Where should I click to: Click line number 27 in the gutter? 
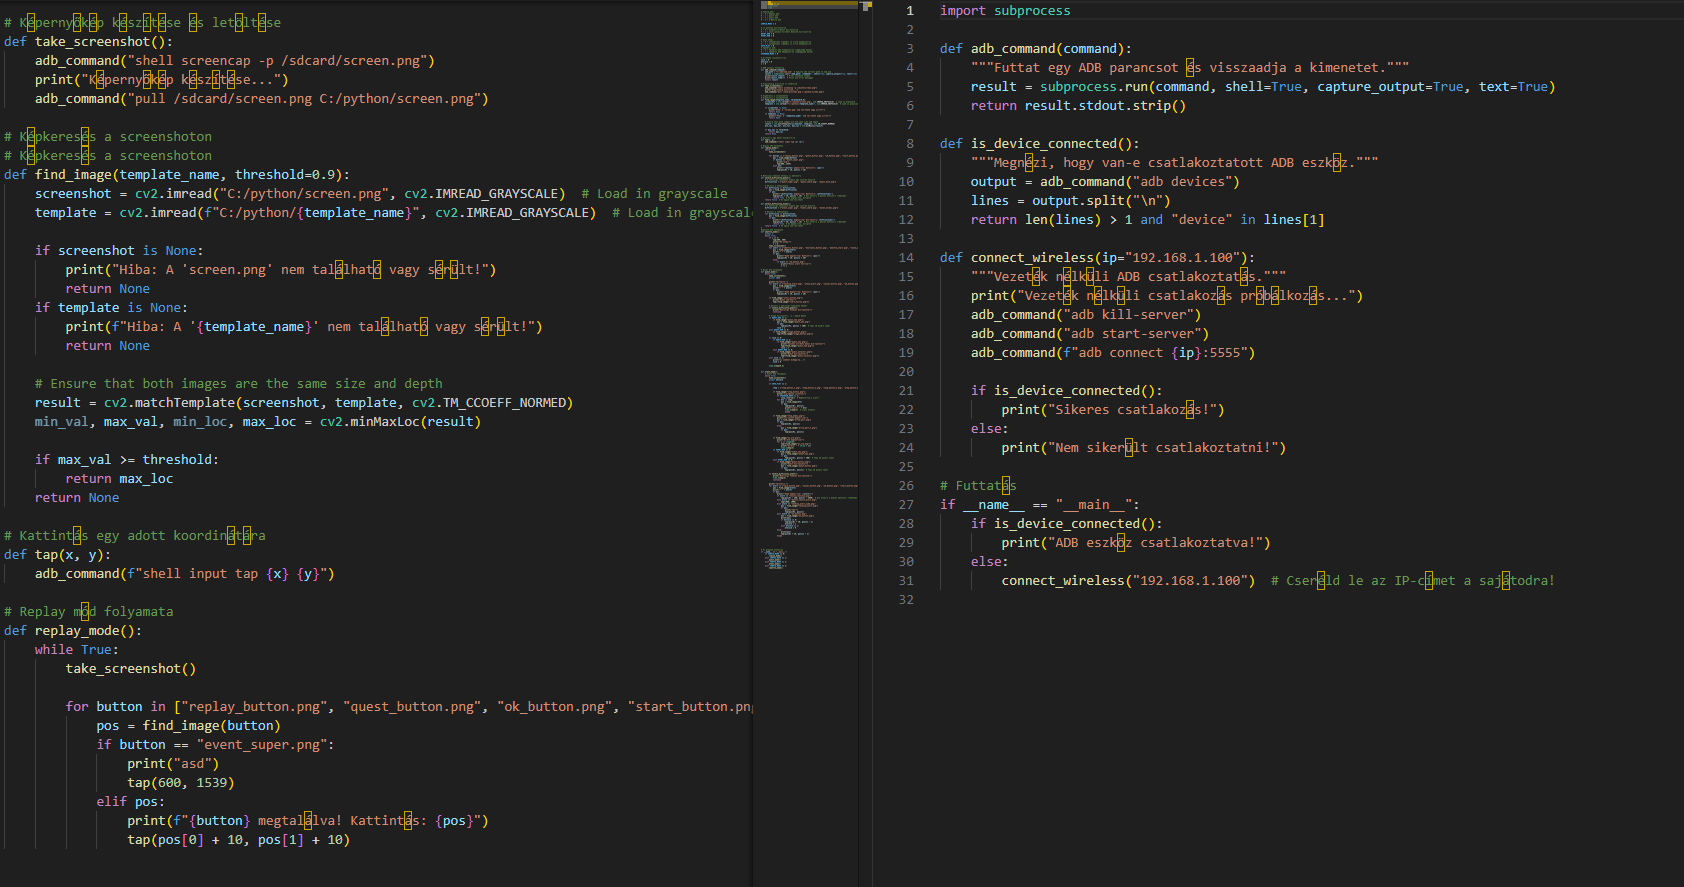[x=906, y=505]
